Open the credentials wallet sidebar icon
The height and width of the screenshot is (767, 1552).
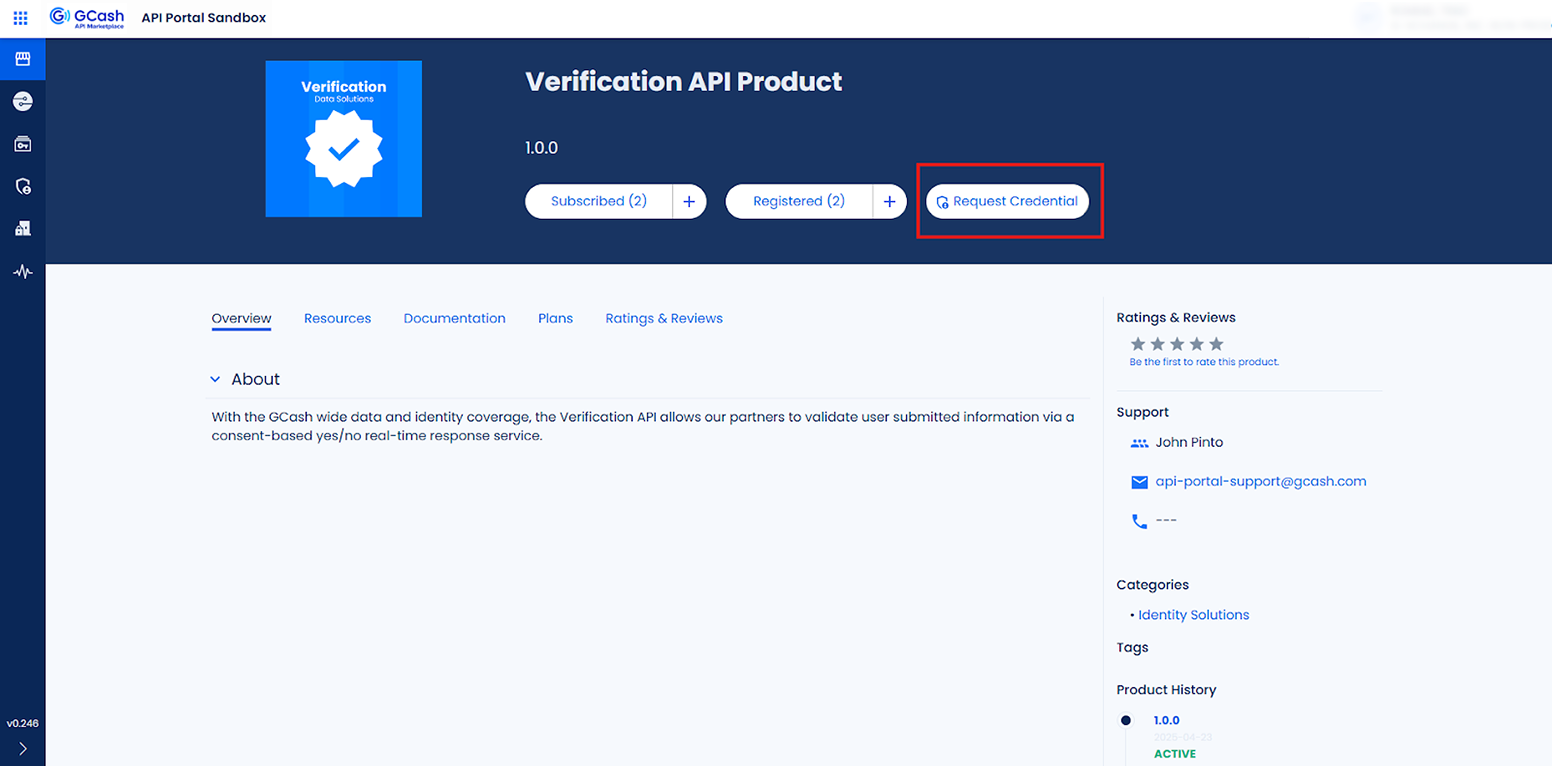pos(23,145)
